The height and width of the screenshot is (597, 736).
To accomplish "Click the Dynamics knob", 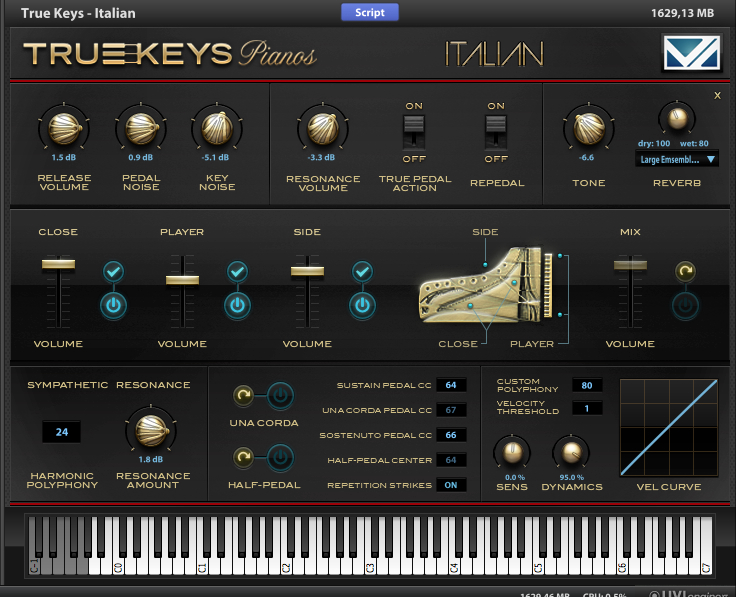I will click(571, 453).
